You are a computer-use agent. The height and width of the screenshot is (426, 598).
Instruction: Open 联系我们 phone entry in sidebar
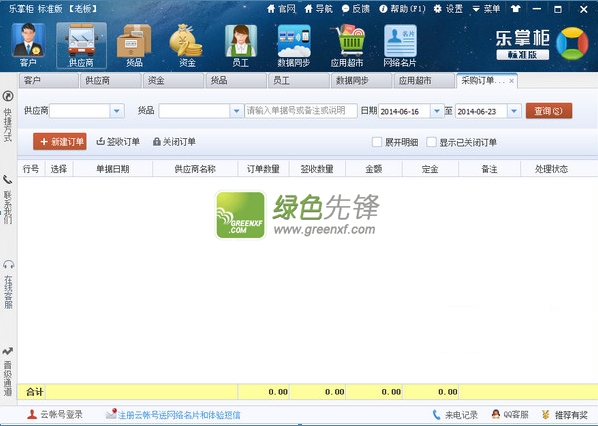click(x=8, y=199)
